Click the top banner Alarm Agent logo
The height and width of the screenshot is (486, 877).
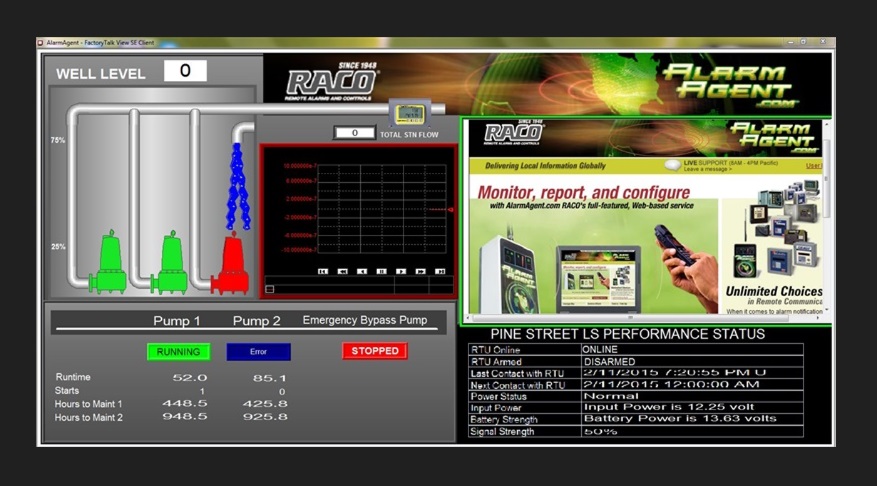[x=732, y=85]
